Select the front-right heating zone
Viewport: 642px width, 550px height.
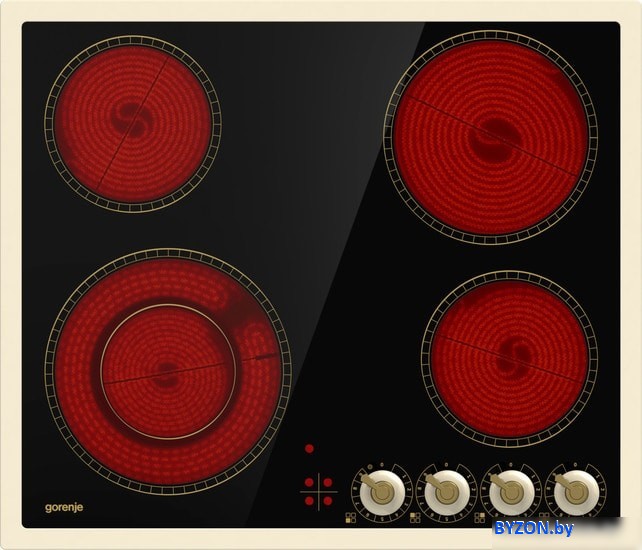tap(509, 359)
